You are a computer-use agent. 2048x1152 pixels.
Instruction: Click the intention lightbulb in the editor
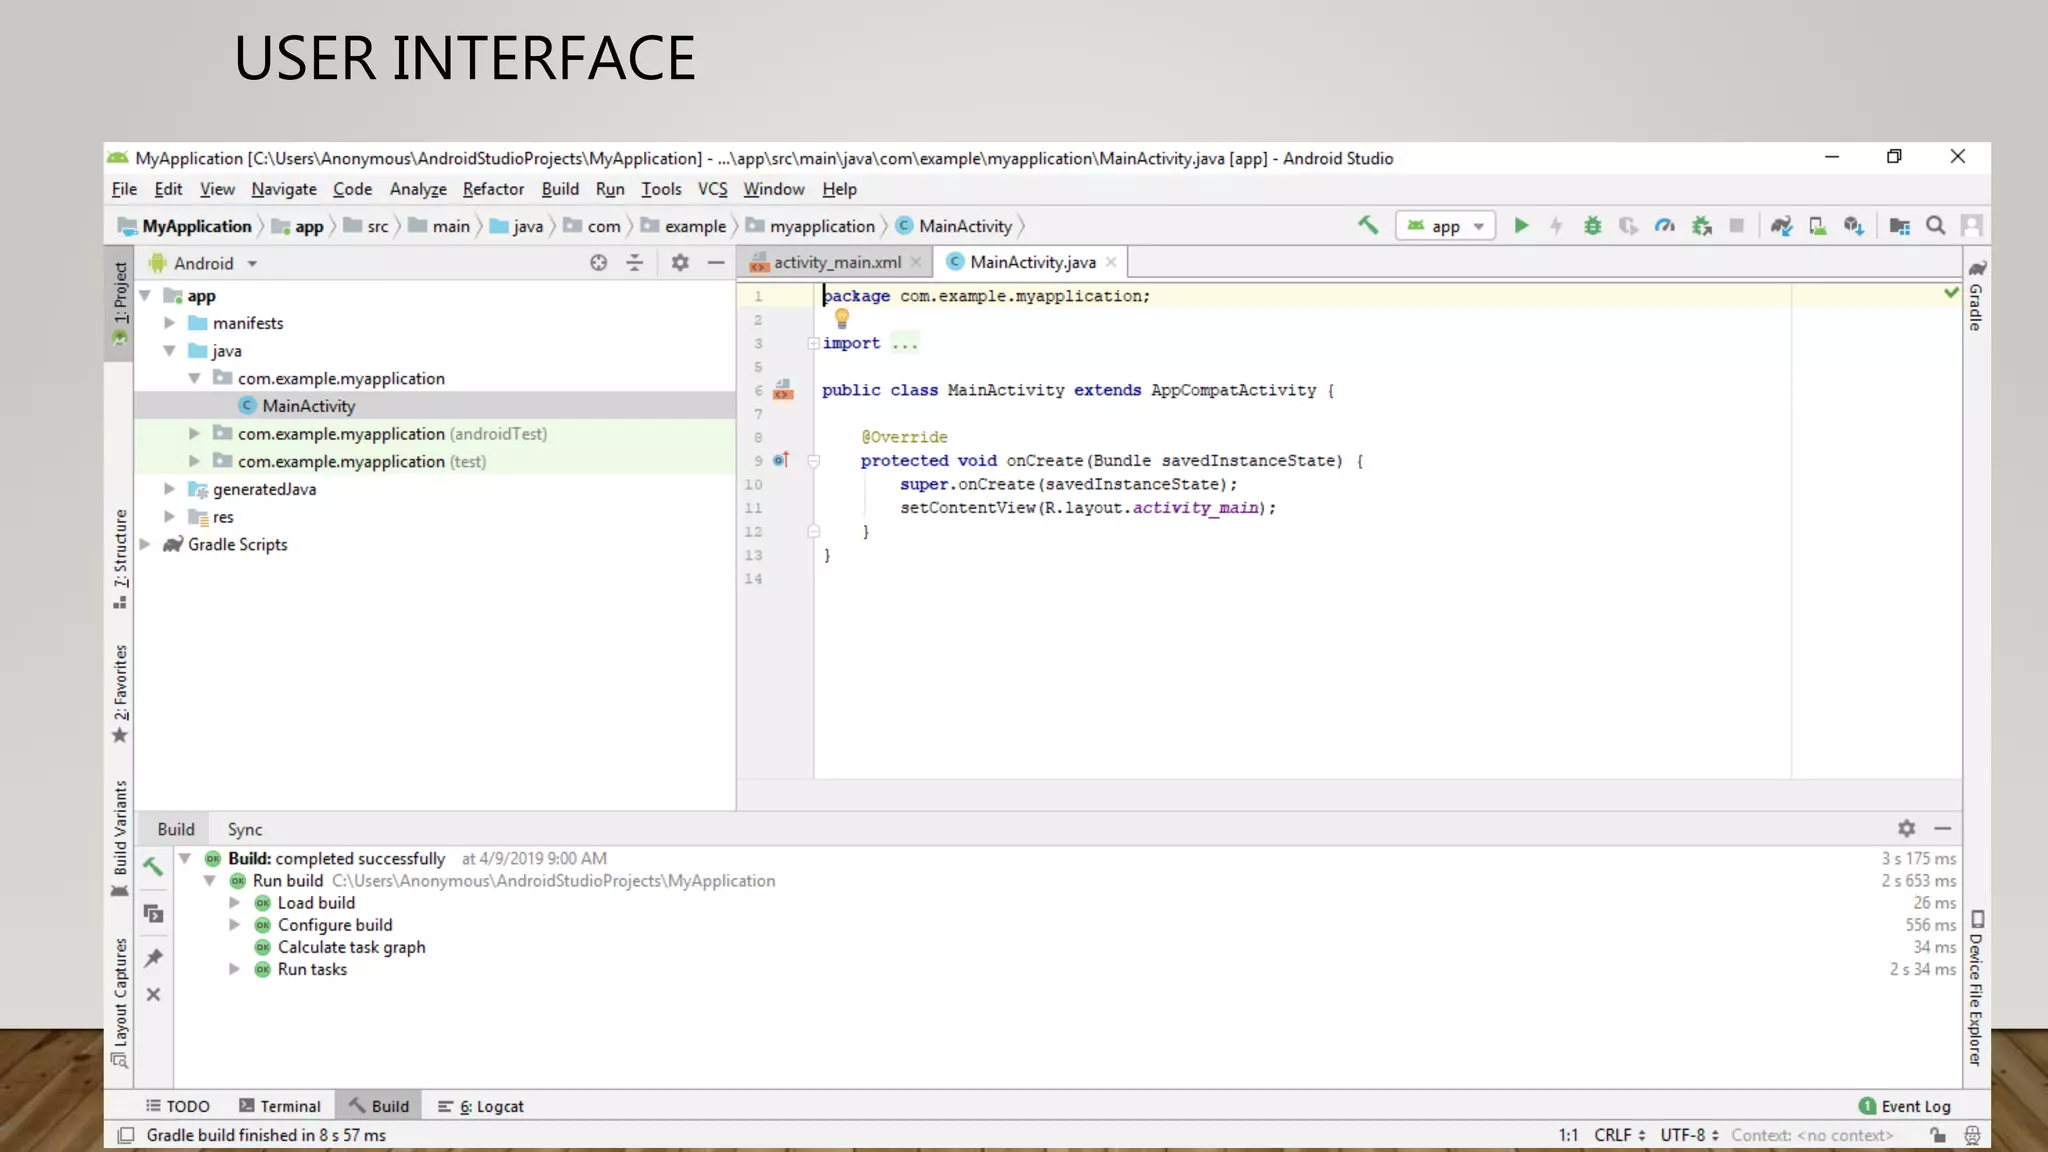[x=842, y=318]
